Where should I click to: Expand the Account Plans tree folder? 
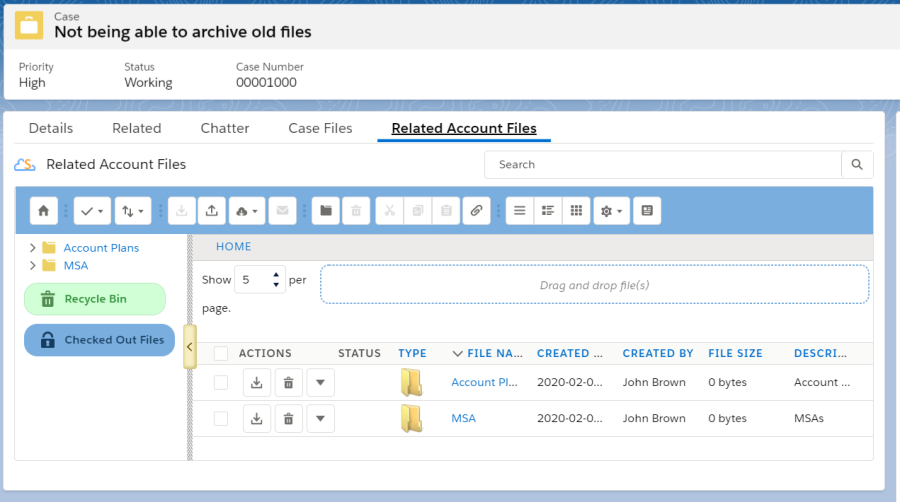[33, 248]
